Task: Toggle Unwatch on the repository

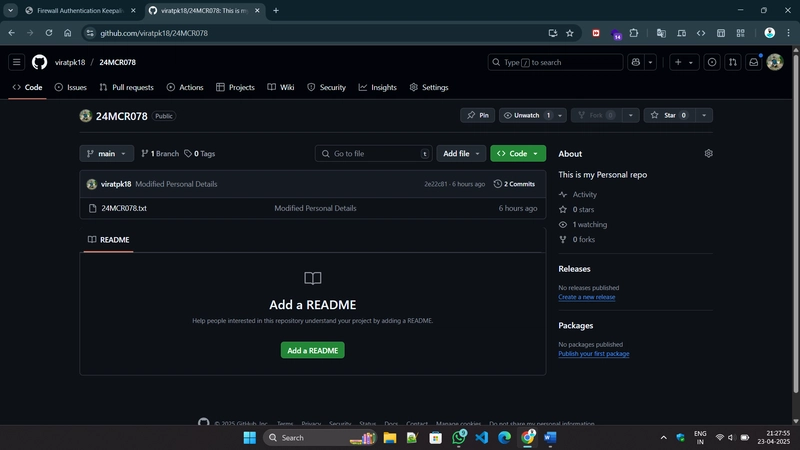Action: (x=527, y=115)
